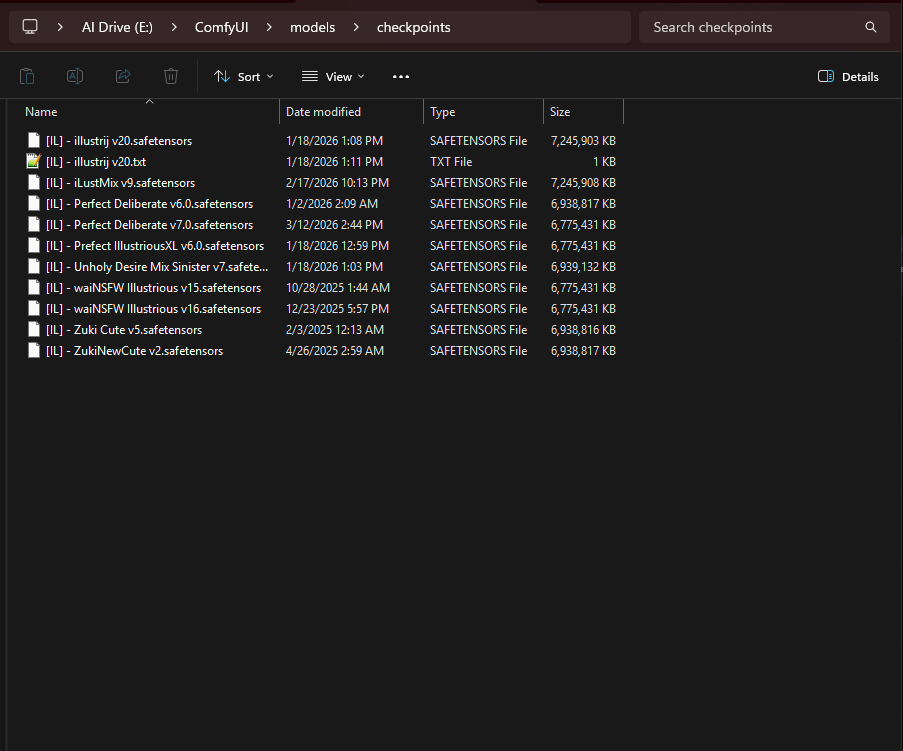Select file name waiNSFW Illustrious v15.safetensors
The height and width of the screenshot is (751, 903).
point(153,287)
